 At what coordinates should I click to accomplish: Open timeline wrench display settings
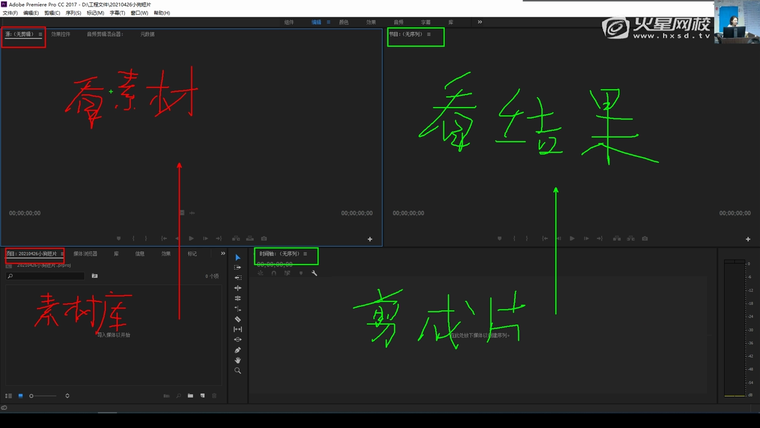coord(315,274)
